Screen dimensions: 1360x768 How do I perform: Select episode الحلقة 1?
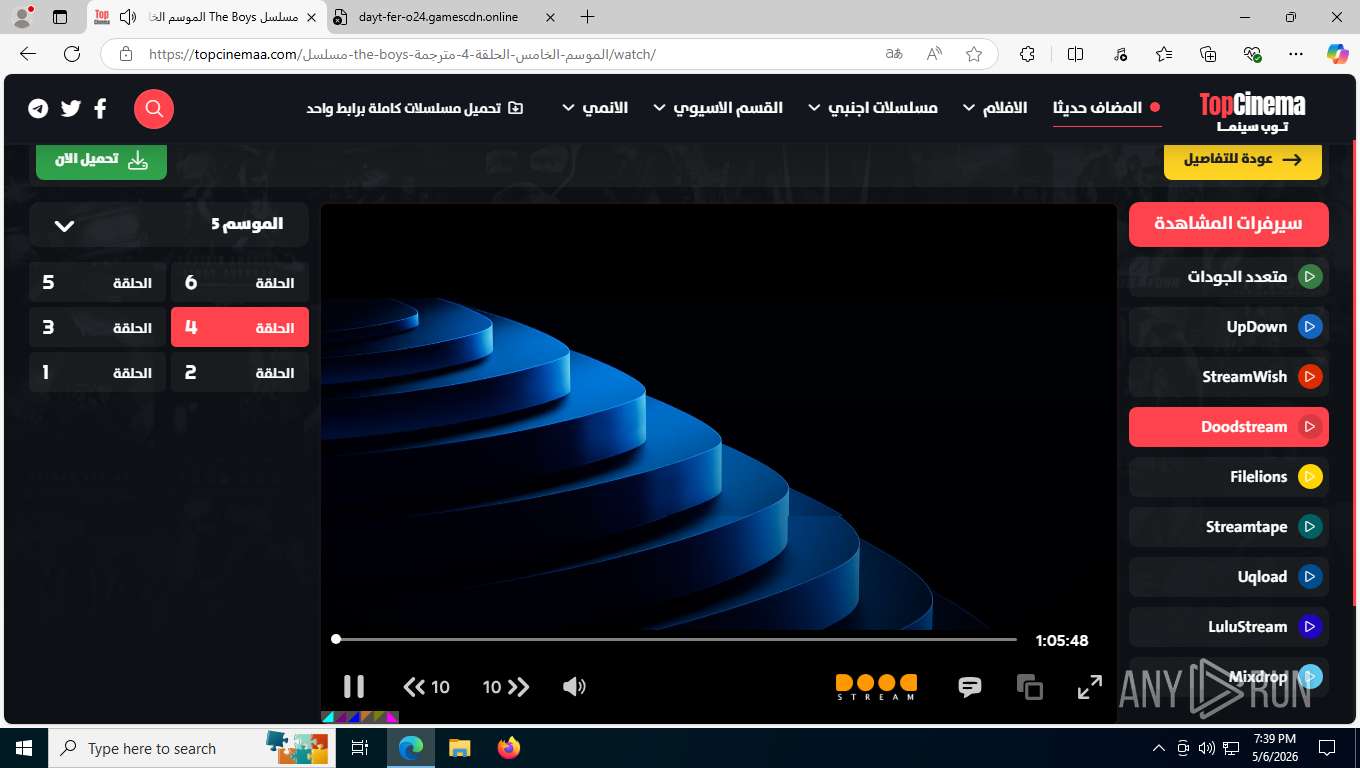click(97, 373)
